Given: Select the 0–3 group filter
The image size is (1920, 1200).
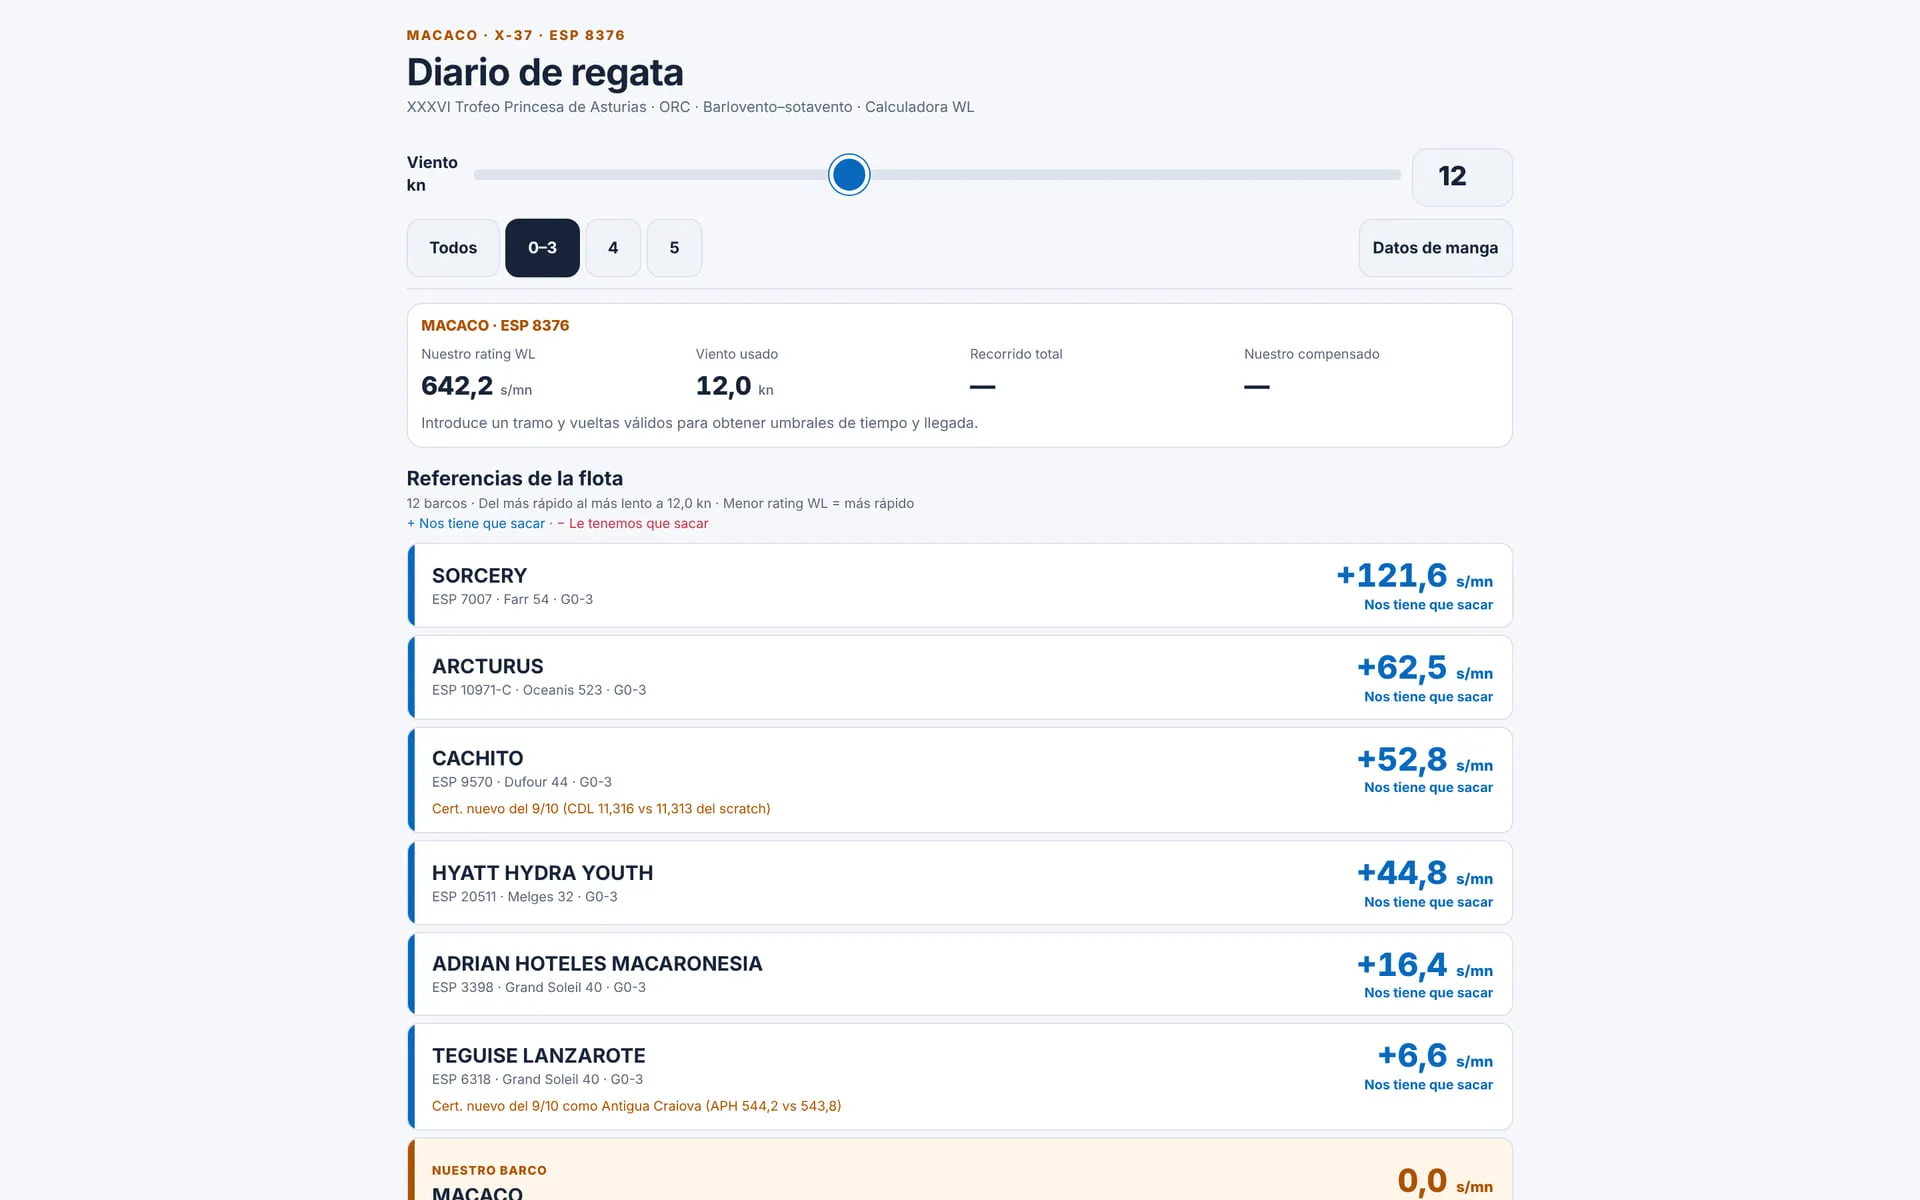Looking at the screenshot, I should [x=542, y=248].
